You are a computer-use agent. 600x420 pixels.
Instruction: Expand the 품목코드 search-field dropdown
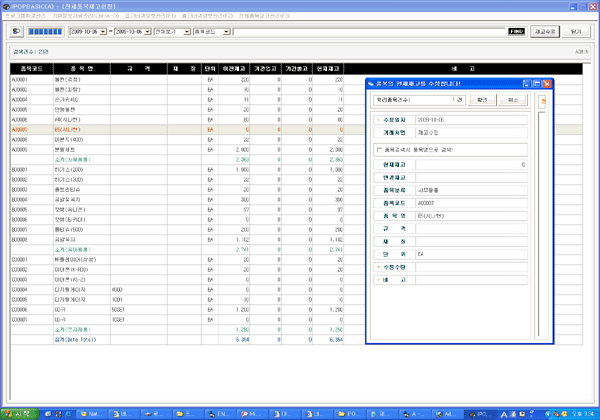pyautogui.click(x=227, y=32)
